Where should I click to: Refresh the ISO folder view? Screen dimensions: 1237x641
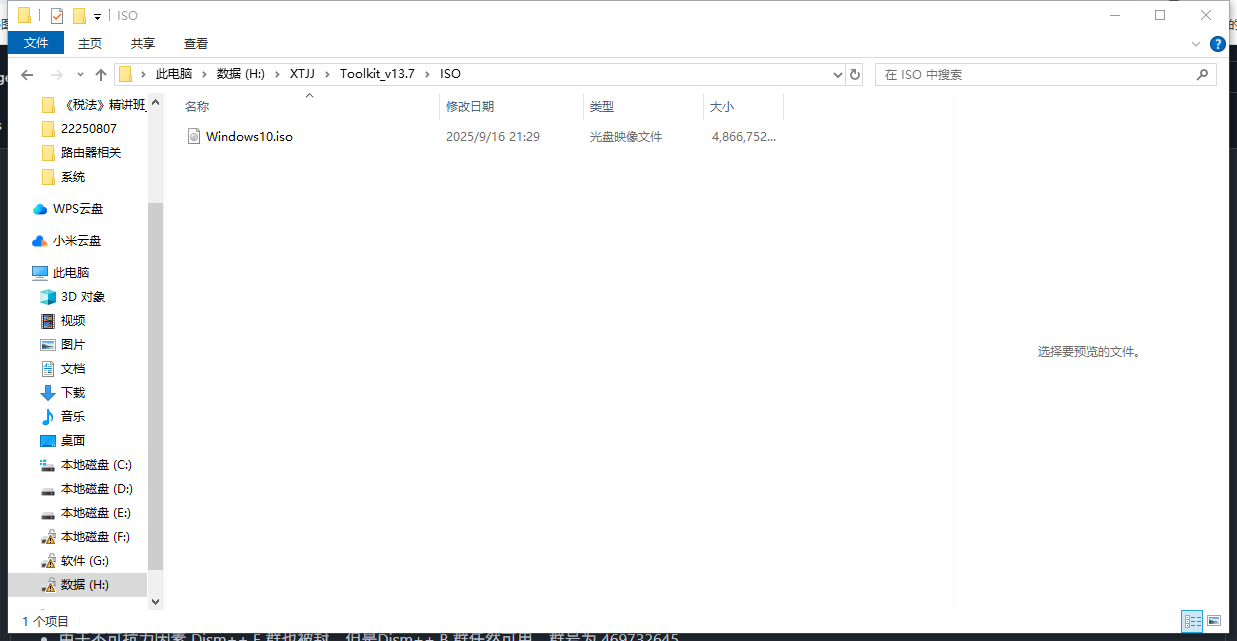click(x=855, y=74)
